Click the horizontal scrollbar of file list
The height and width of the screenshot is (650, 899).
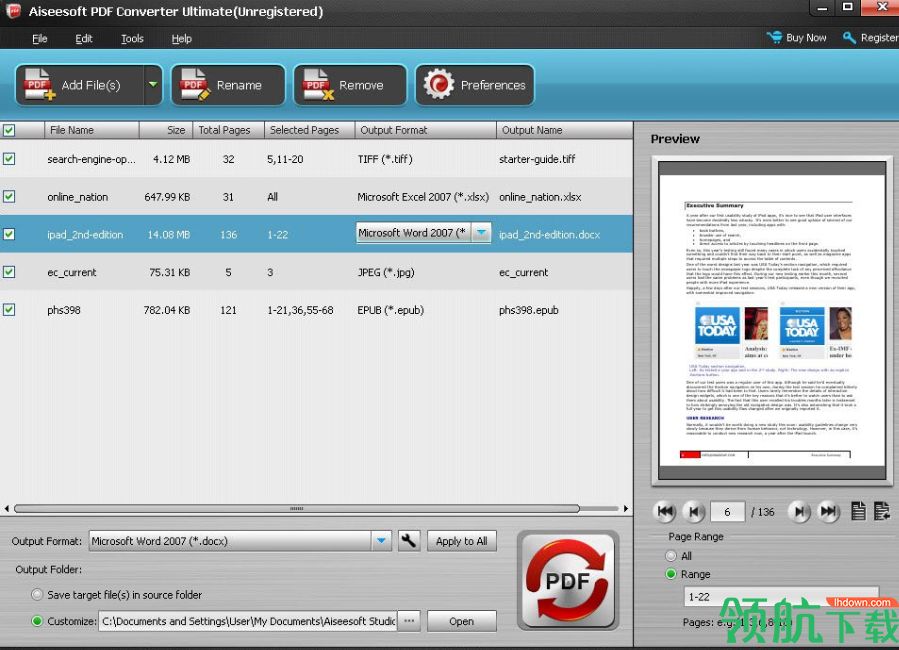coord(296,508)
